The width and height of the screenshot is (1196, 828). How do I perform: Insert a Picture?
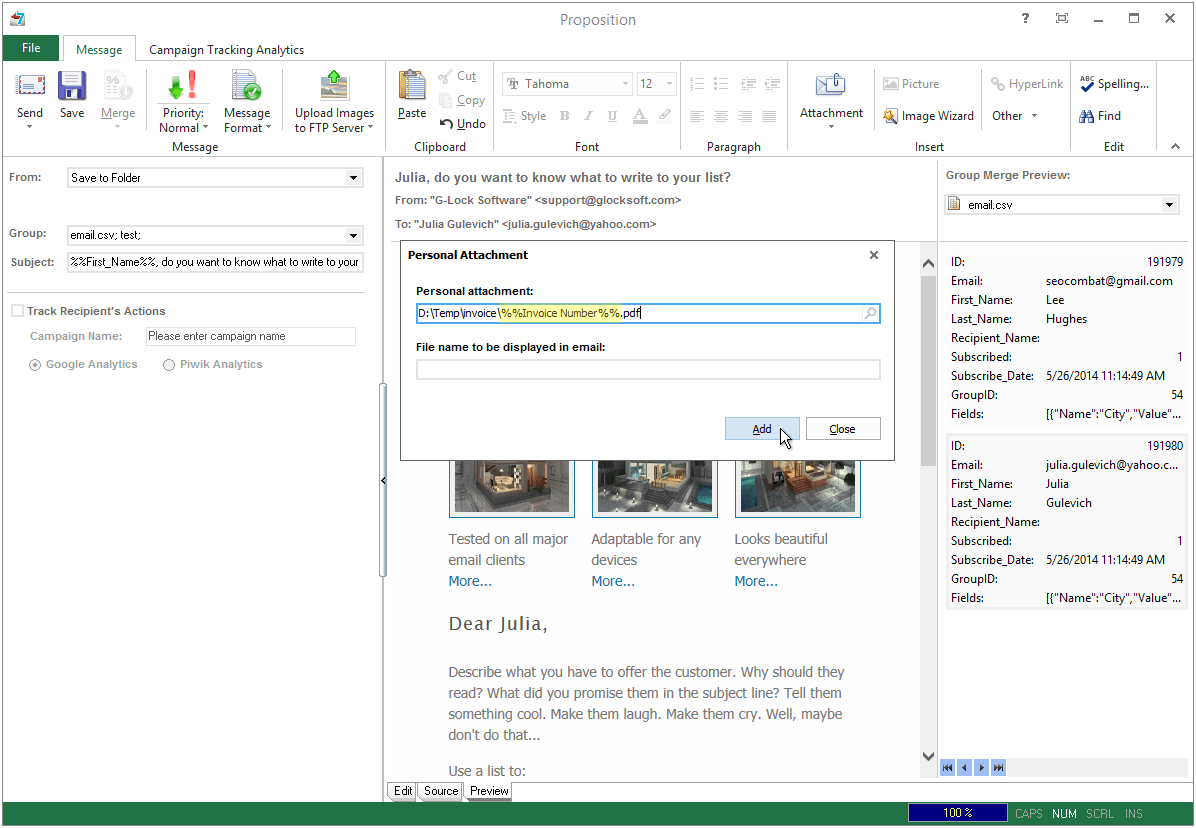(x=911, y=84)
